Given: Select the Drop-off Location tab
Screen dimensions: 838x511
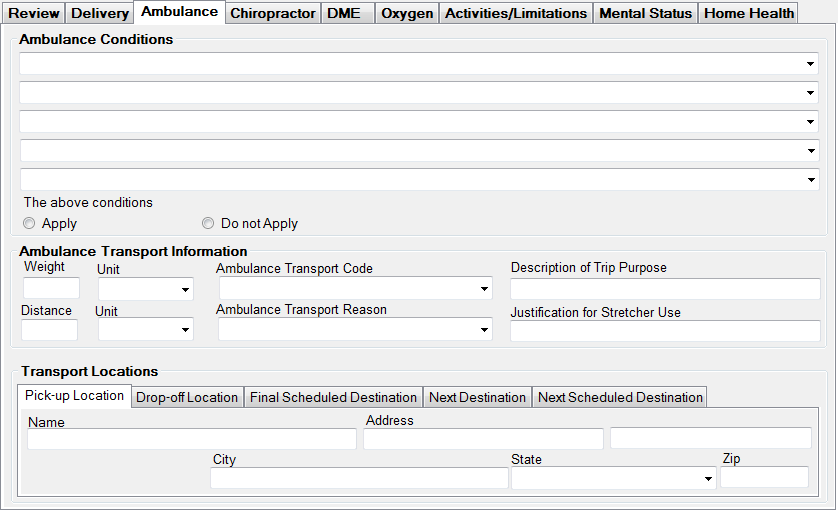Looking at the screenshot, I should pos(187,397).
